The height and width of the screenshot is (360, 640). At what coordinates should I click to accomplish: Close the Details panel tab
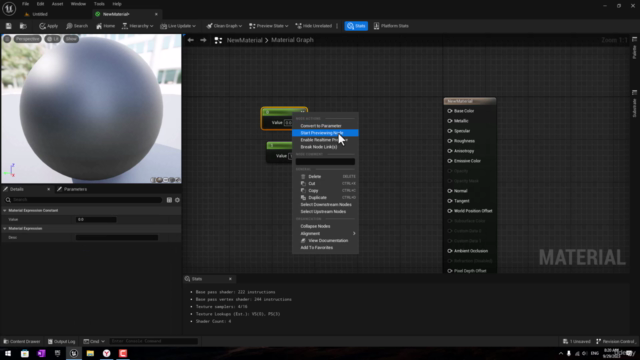[x=49, y=189]
